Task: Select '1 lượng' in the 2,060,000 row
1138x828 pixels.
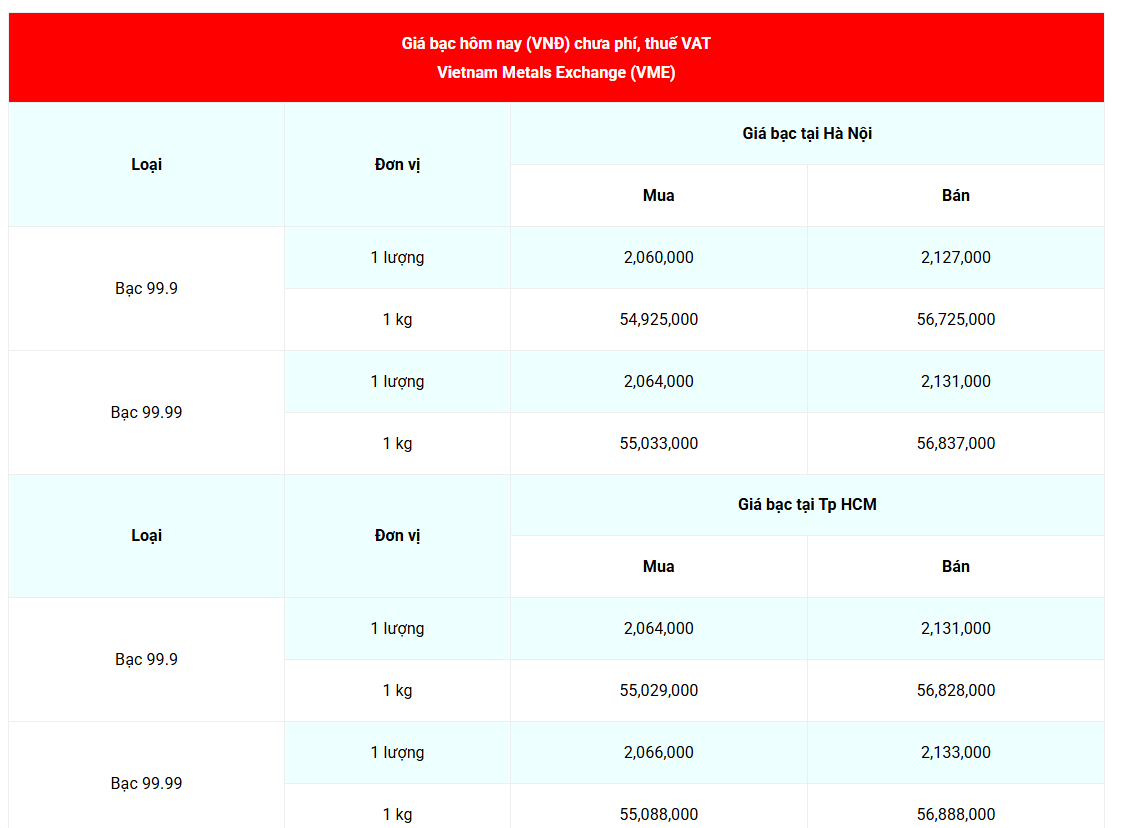Action: click(x=397, y=258)
